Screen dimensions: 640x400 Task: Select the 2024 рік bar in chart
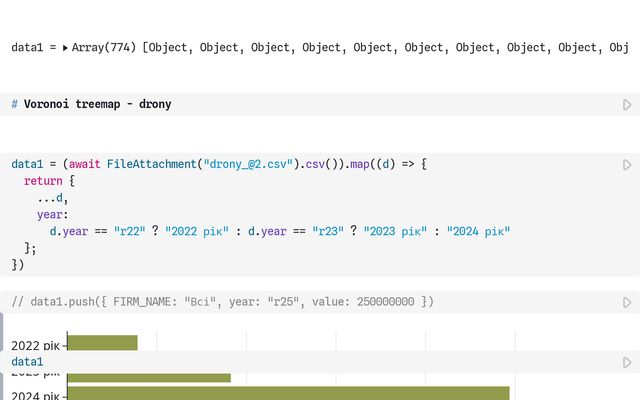tap(288, 394)
